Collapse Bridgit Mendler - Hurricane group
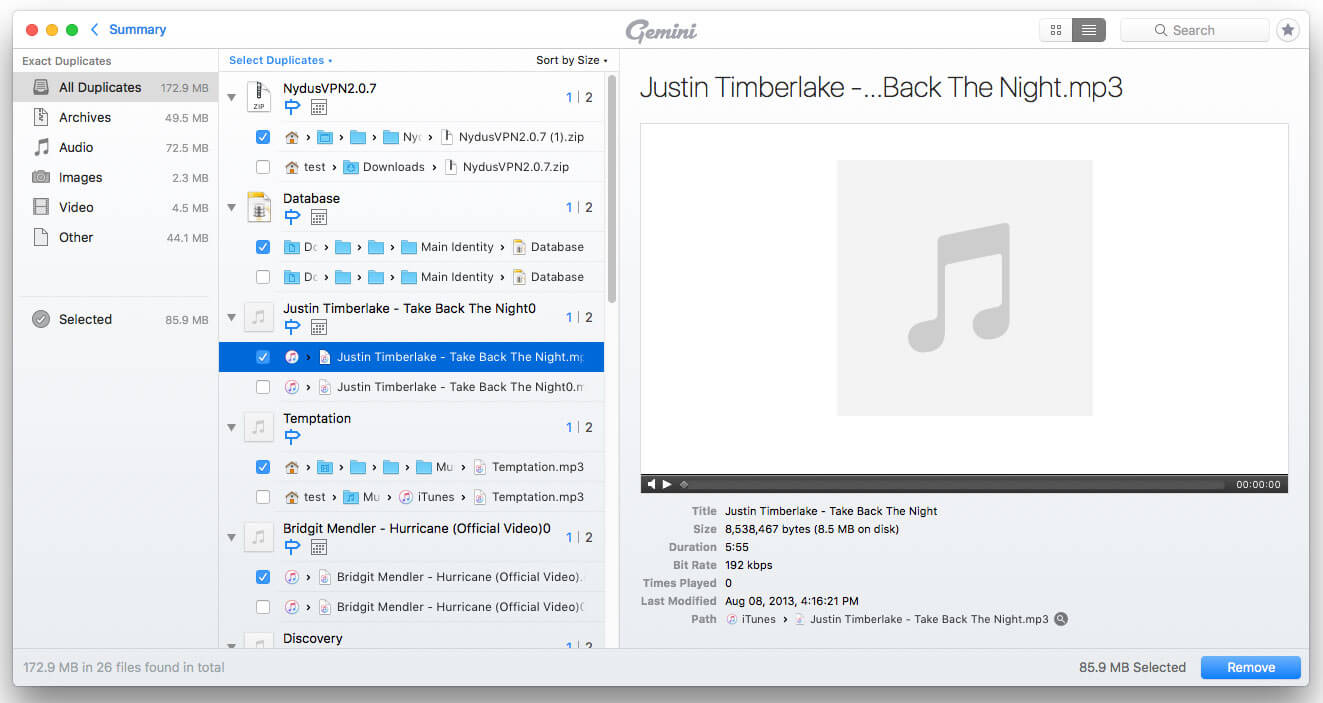This screenshot has width=1323, height=703. pyautogui.click(x=232, y=538)
